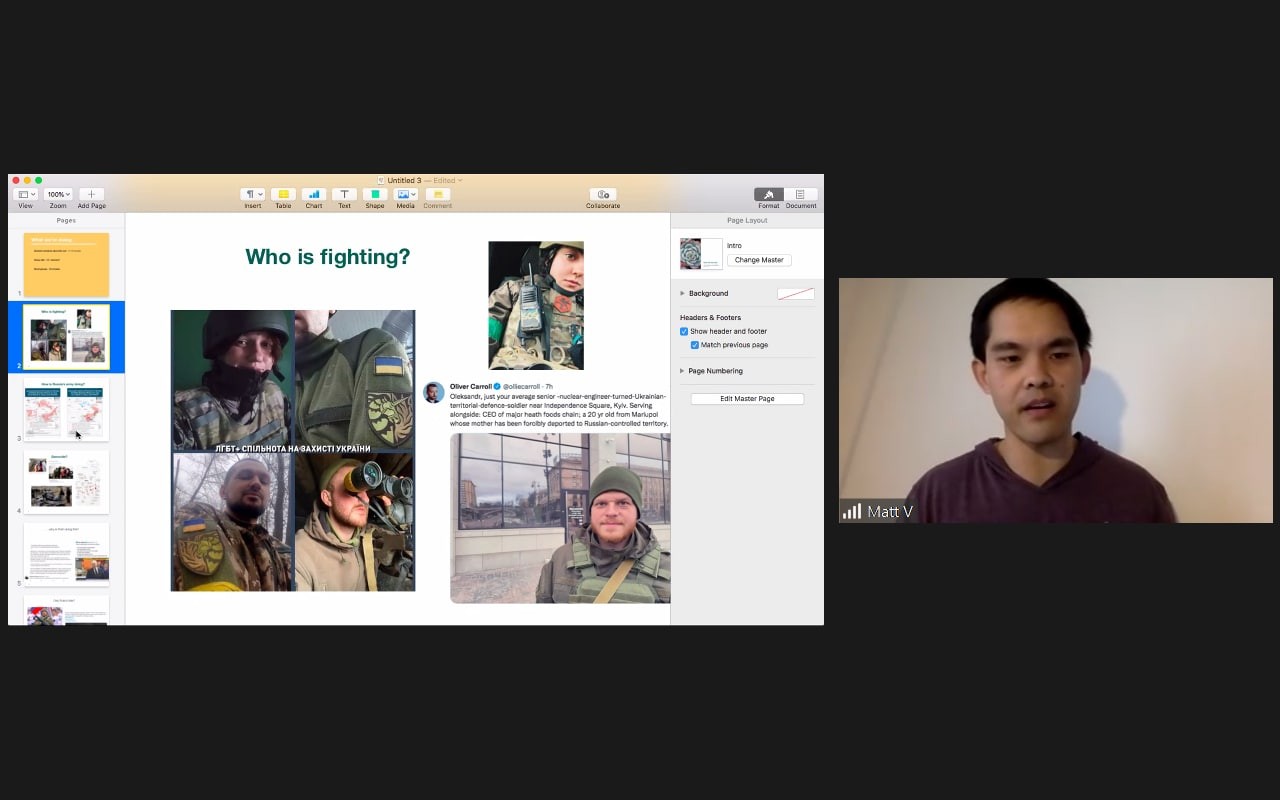The image size is (1280, 800).
Task: Expand the Background section
Action: (x=683, y=293)
